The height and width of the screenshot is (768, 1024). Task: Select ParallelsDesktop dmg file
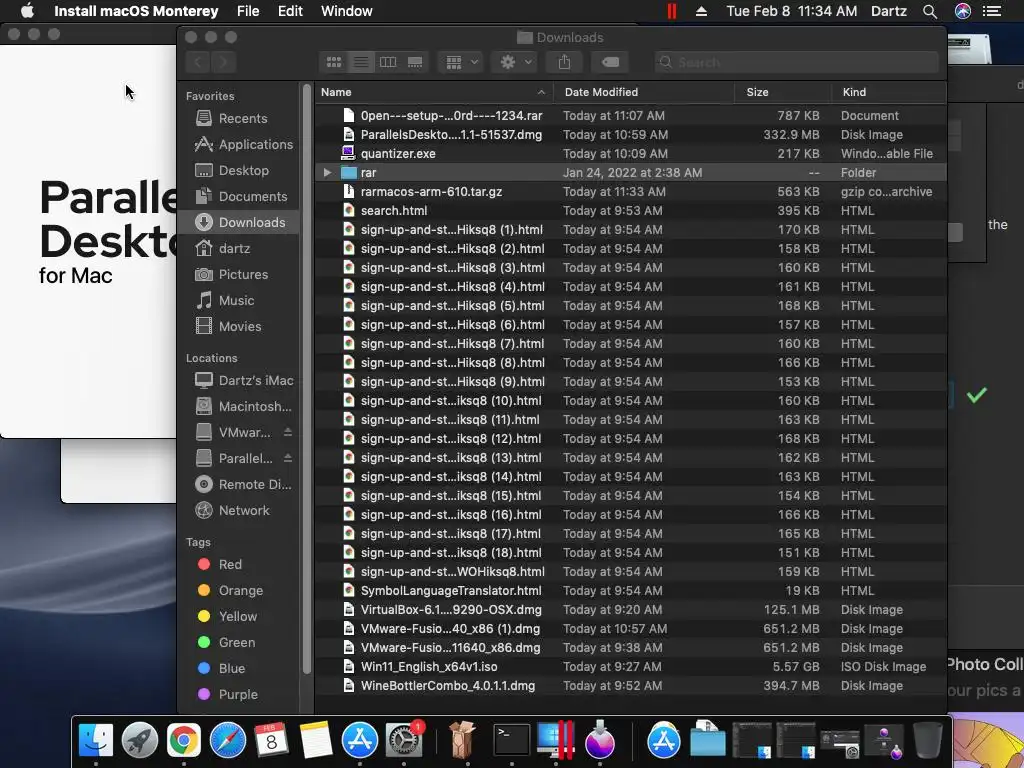(x=631, y=135)
